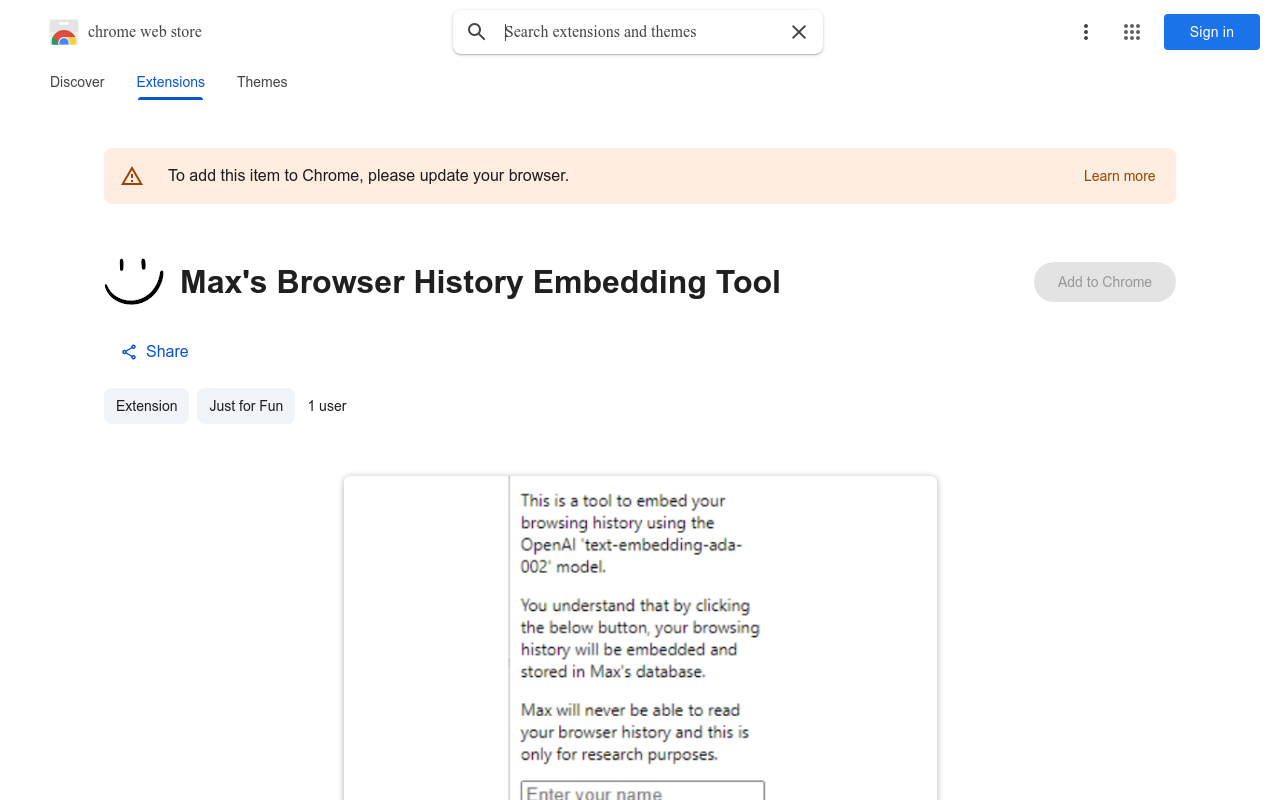Click the smiley face extension logo

133,281
